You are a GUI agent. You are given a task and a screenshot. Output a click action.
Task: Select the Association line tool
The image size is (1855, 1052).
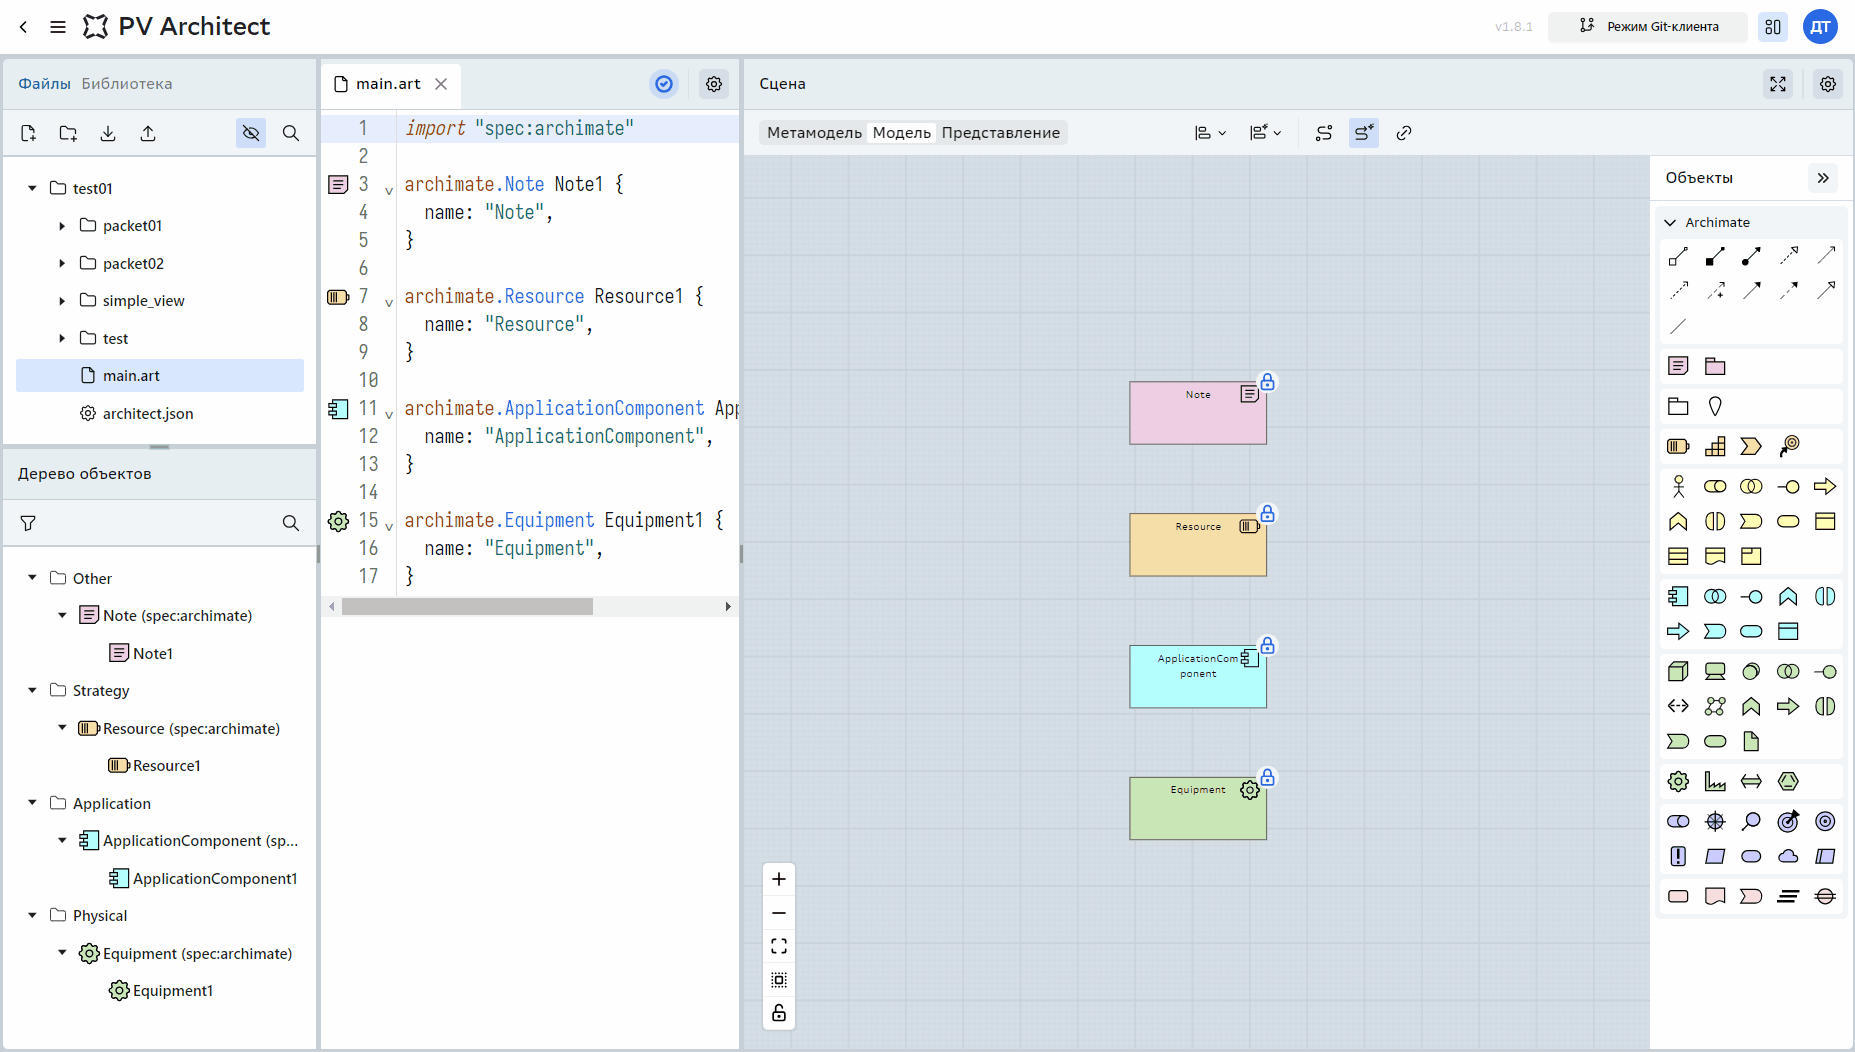click(x=1678, y=326)
